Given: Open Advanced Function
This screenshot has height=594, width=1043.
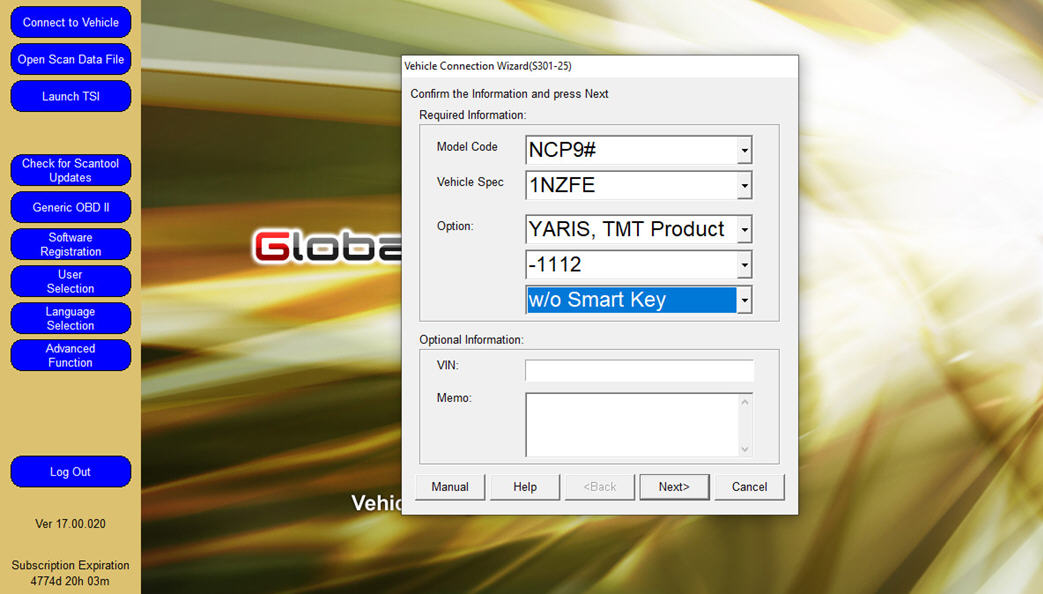Looking at the screenshot, I should (71, 355).
